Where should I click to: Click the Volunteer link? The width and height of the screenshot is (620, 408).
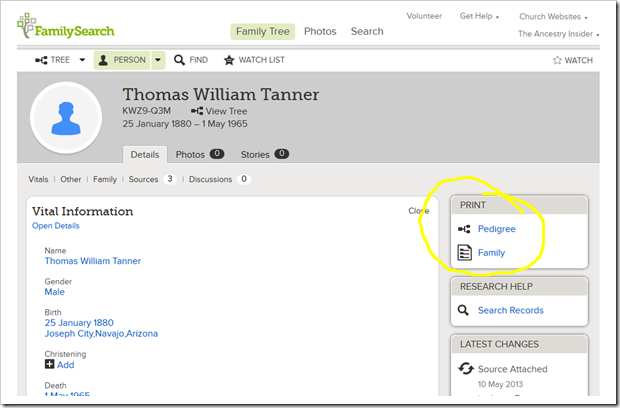424,16
